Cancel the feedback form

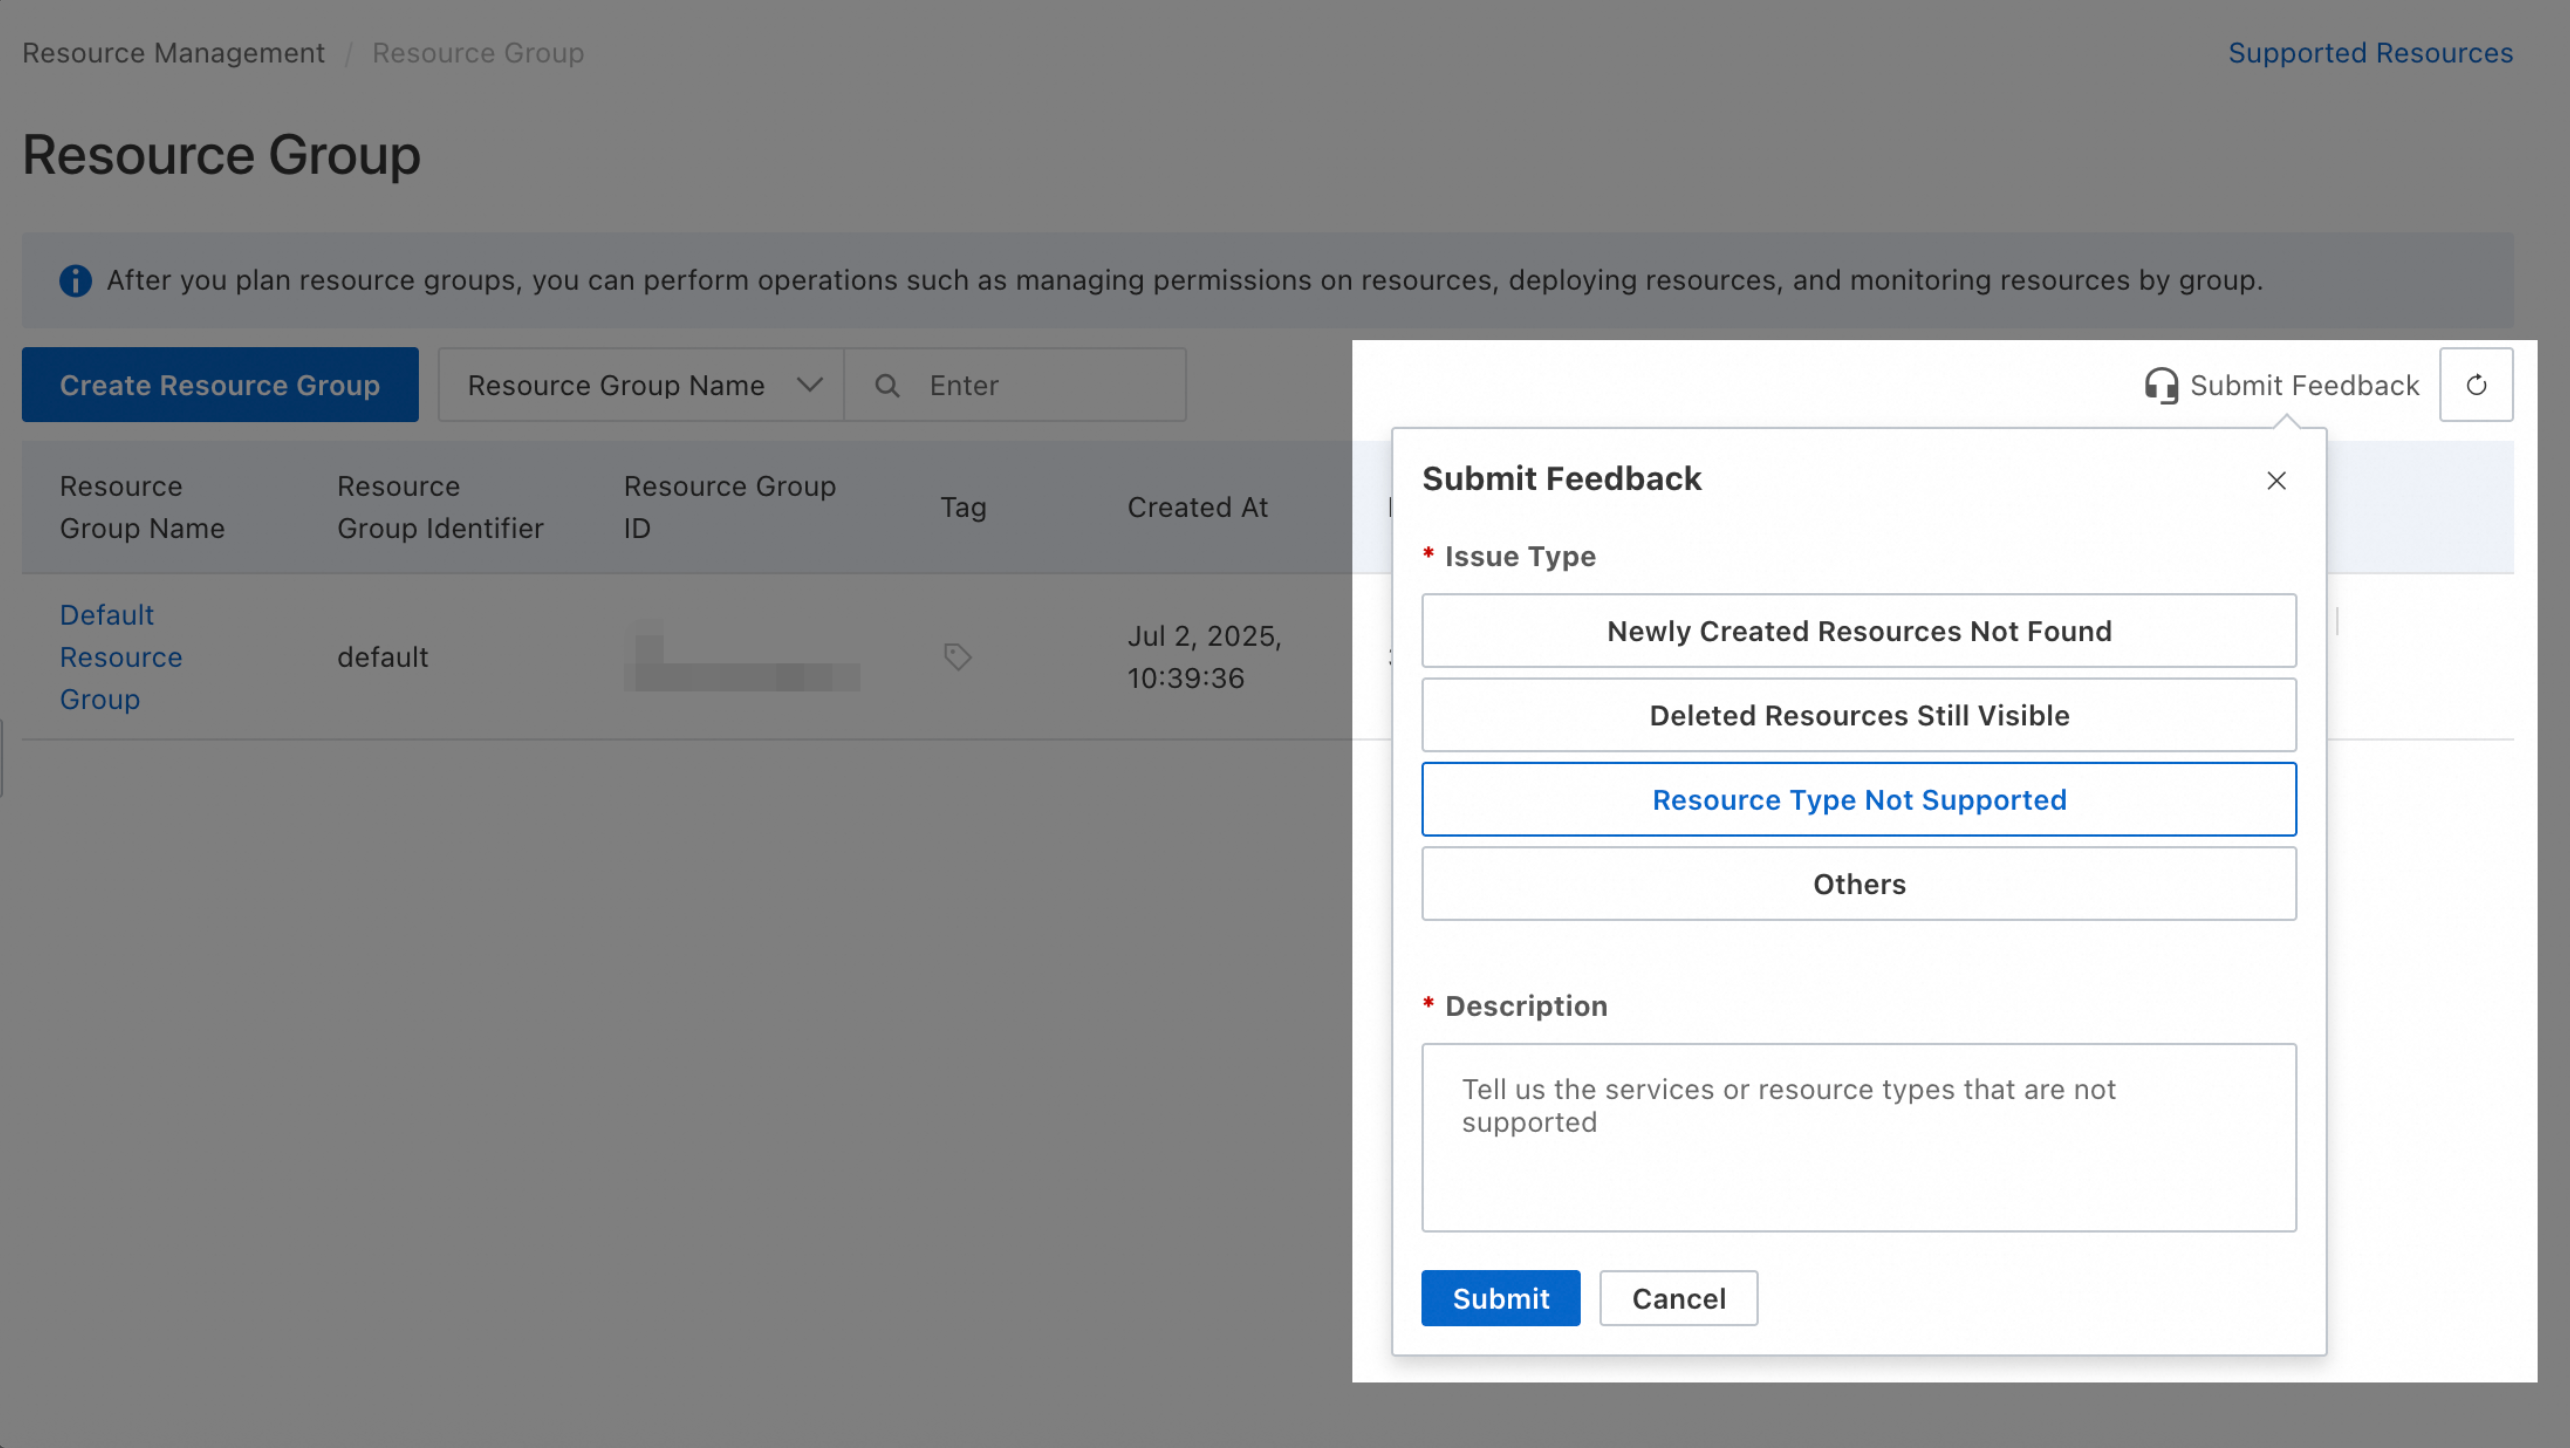(x=1678, y=1298)
